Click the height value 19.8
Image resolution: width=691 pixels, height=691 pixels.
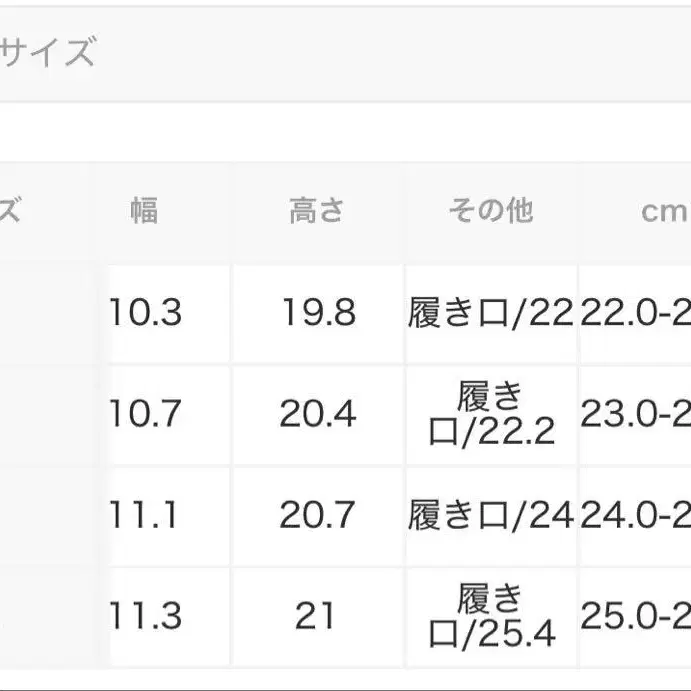(x=318, y=314)
